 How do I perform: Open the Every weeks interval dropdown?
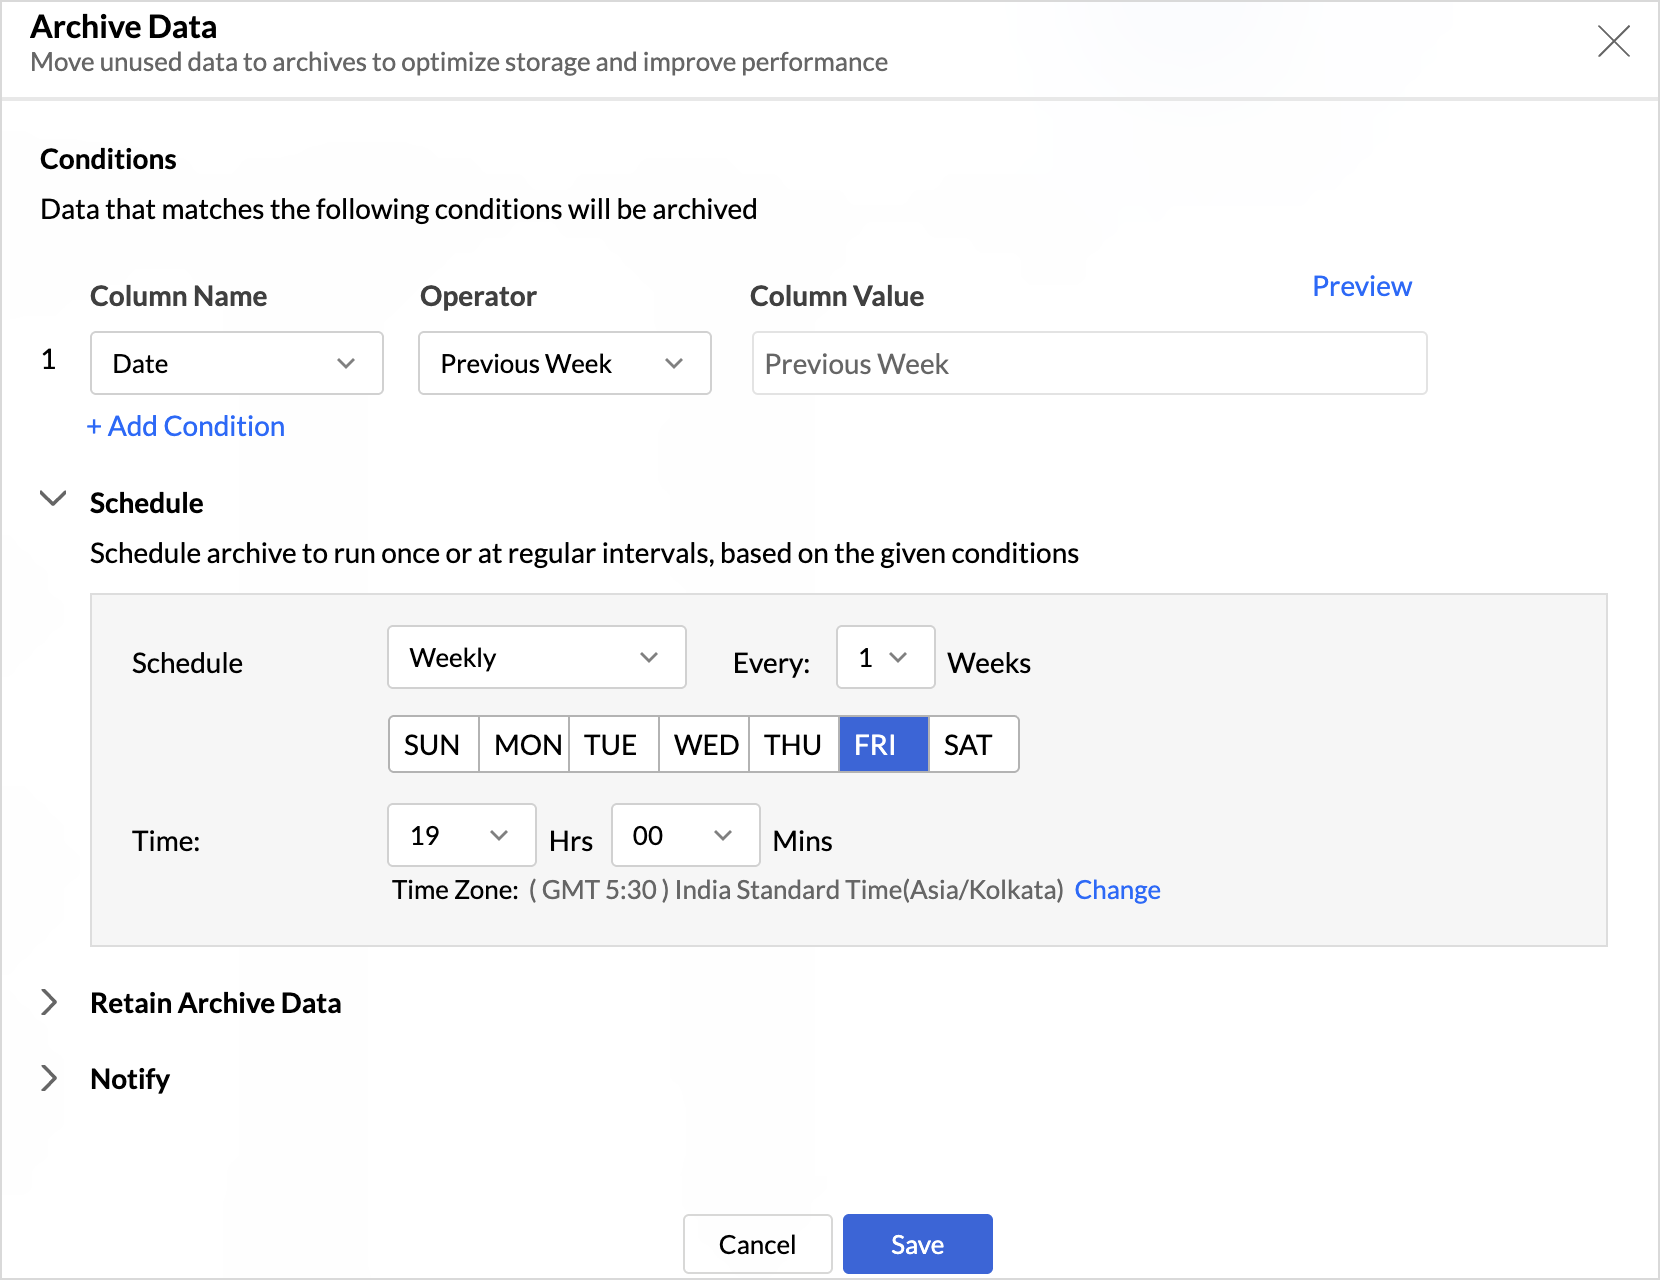point(884,658)
